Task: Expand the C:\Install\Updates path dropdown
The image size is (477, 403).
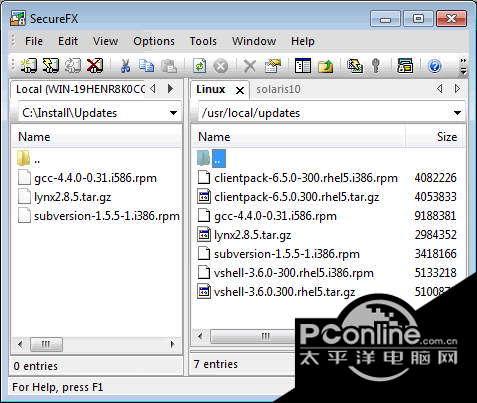Action: [x=173, y=113]
